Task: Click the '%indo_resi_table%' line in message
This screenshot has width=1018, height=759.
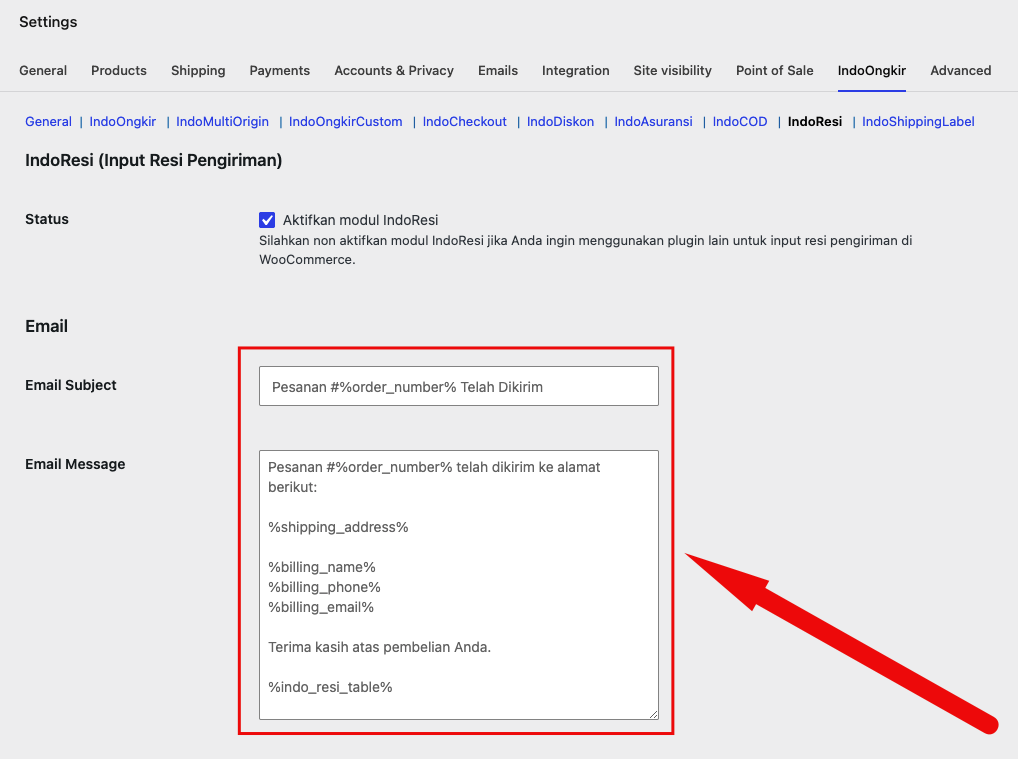Action: coord(330,687)
